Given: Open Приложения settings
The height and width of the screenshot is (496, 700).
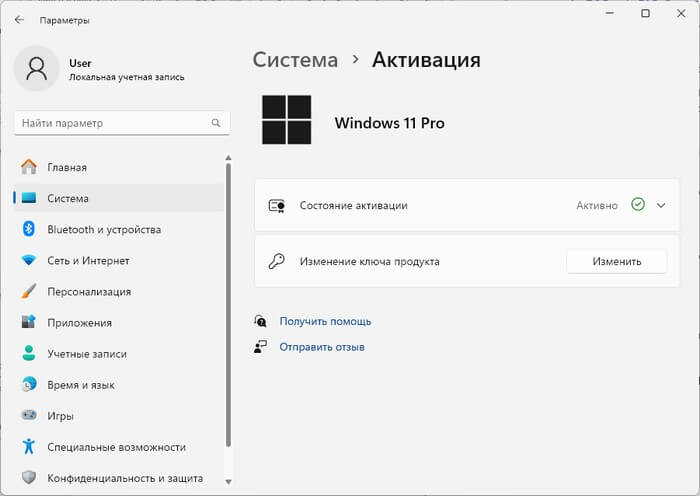Looking at the screenshot, I should pyautogui.click(x=119, y=322).
